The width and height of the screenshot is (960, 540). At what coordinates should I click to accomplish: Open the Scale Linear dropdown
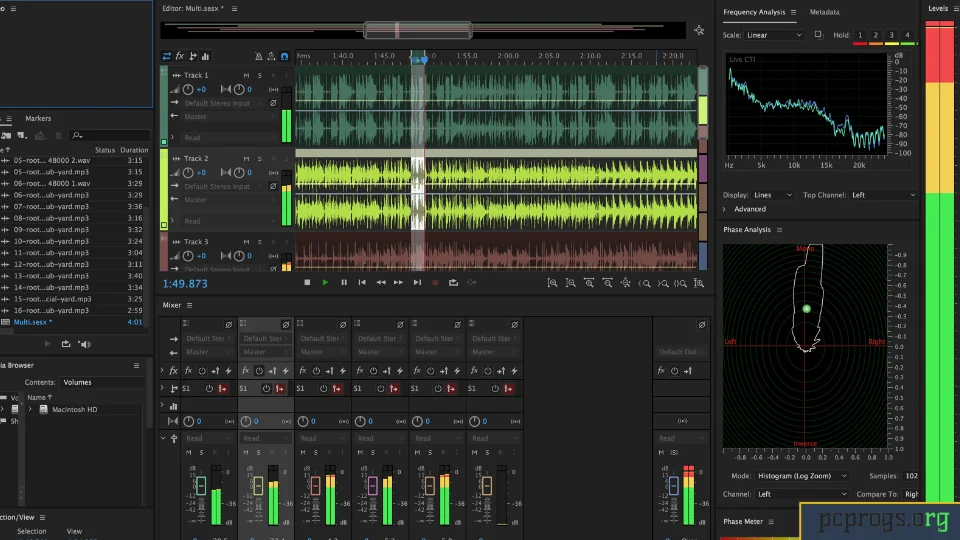coord(774,35)
